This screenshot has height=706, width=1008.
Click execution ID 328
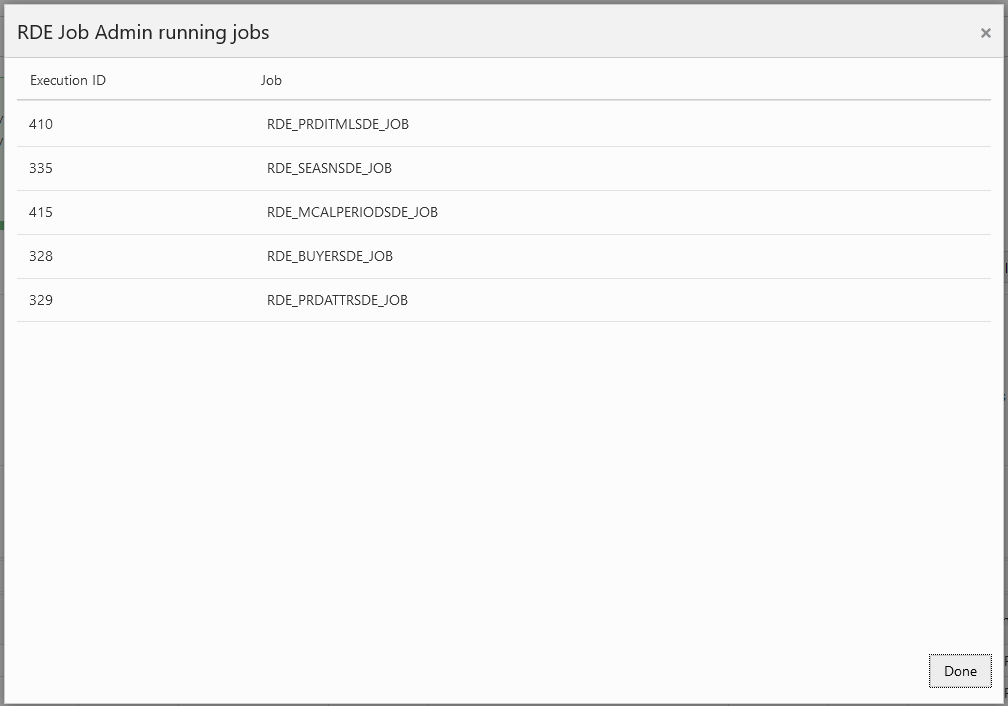point(39,256)
